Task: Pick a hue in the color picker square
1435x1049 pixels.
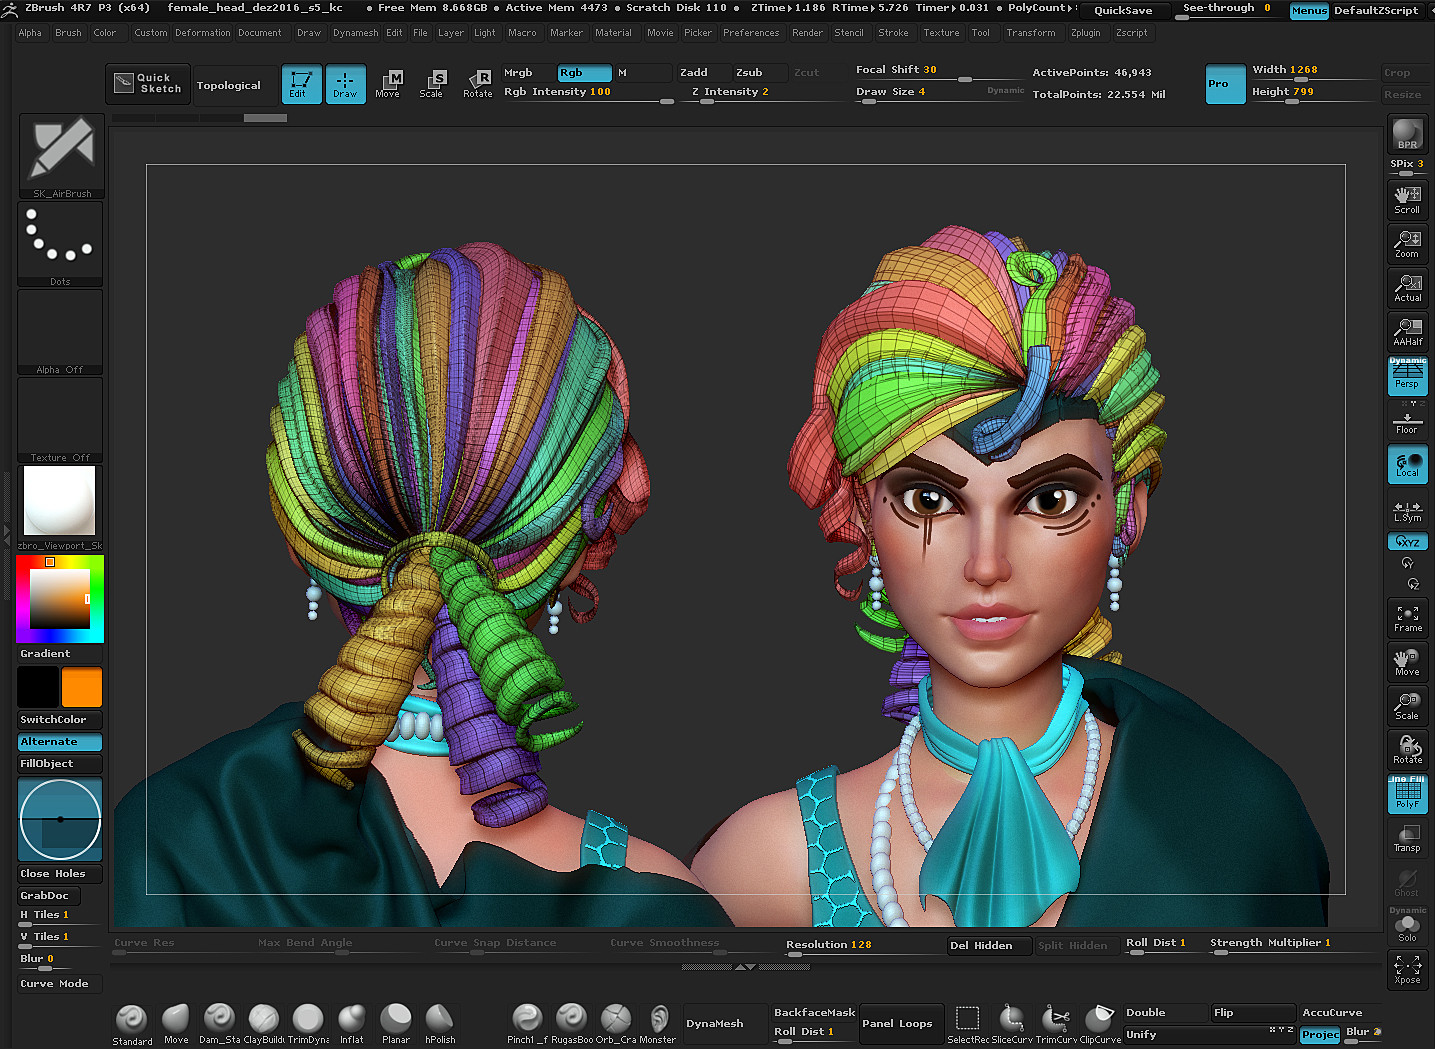Action: pos(60,599)
